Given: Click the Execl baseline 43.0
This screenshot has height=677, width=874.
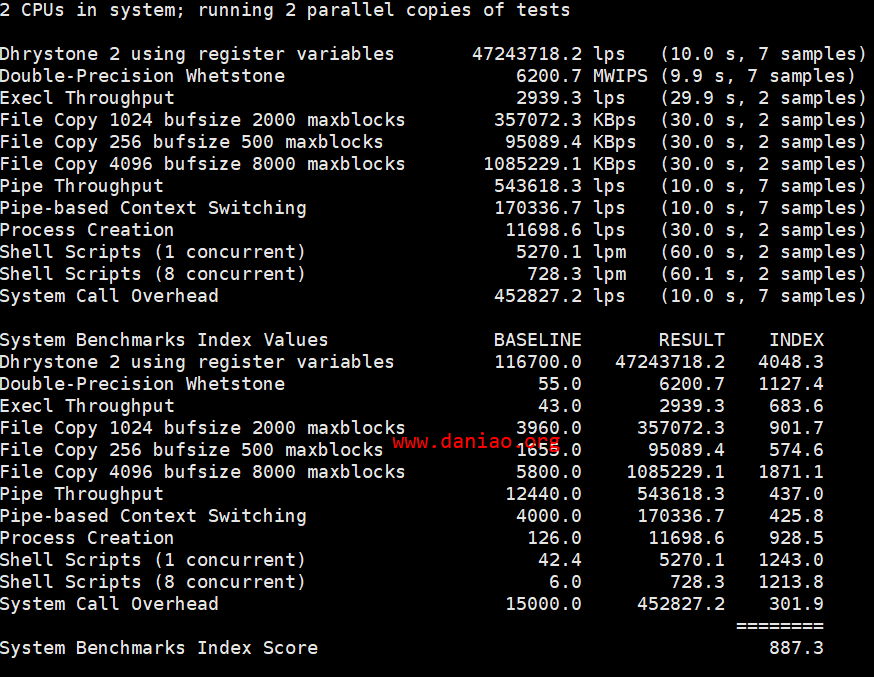Looking at the screenshot, I should click(x=560, y=406).
